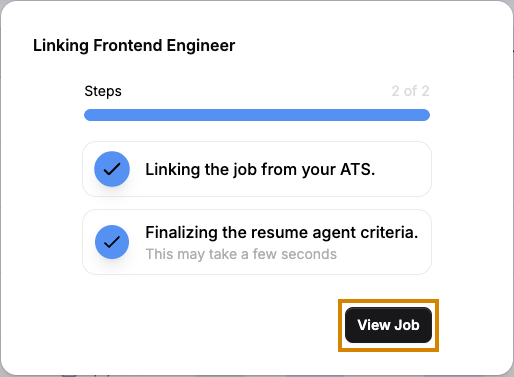Click the word 'Linking' in the first step card
Screen dimensions: 514x377
point(172,169)
